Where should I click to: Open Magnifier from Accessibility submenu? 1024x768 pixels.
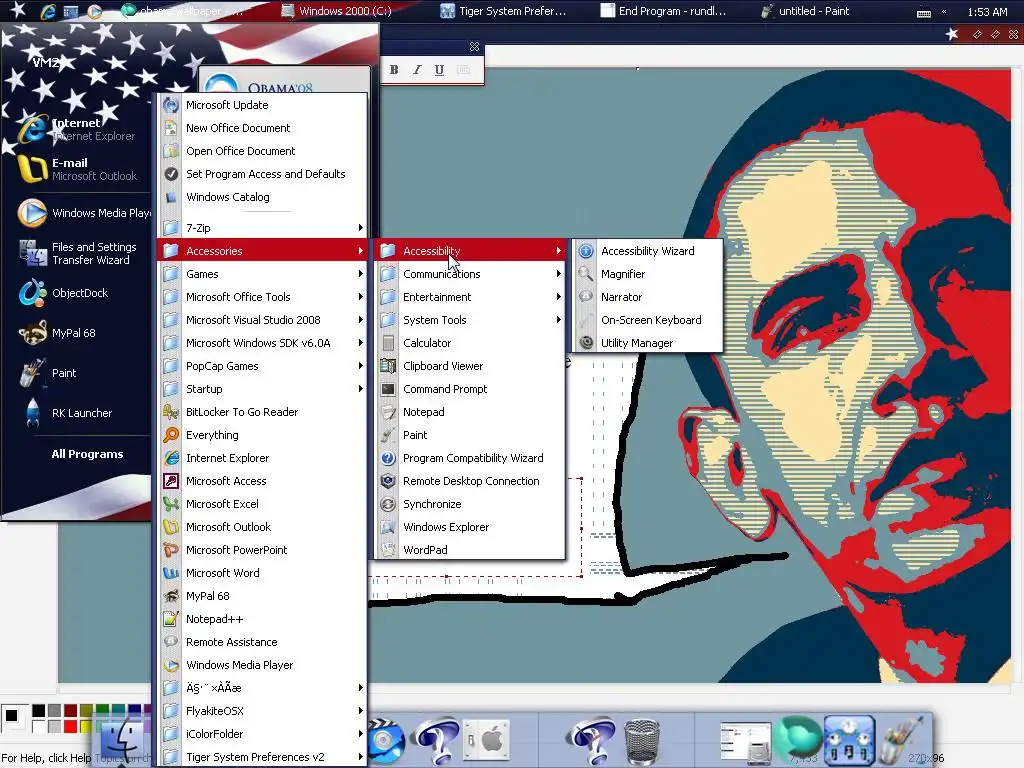click(x=648, y=274)
